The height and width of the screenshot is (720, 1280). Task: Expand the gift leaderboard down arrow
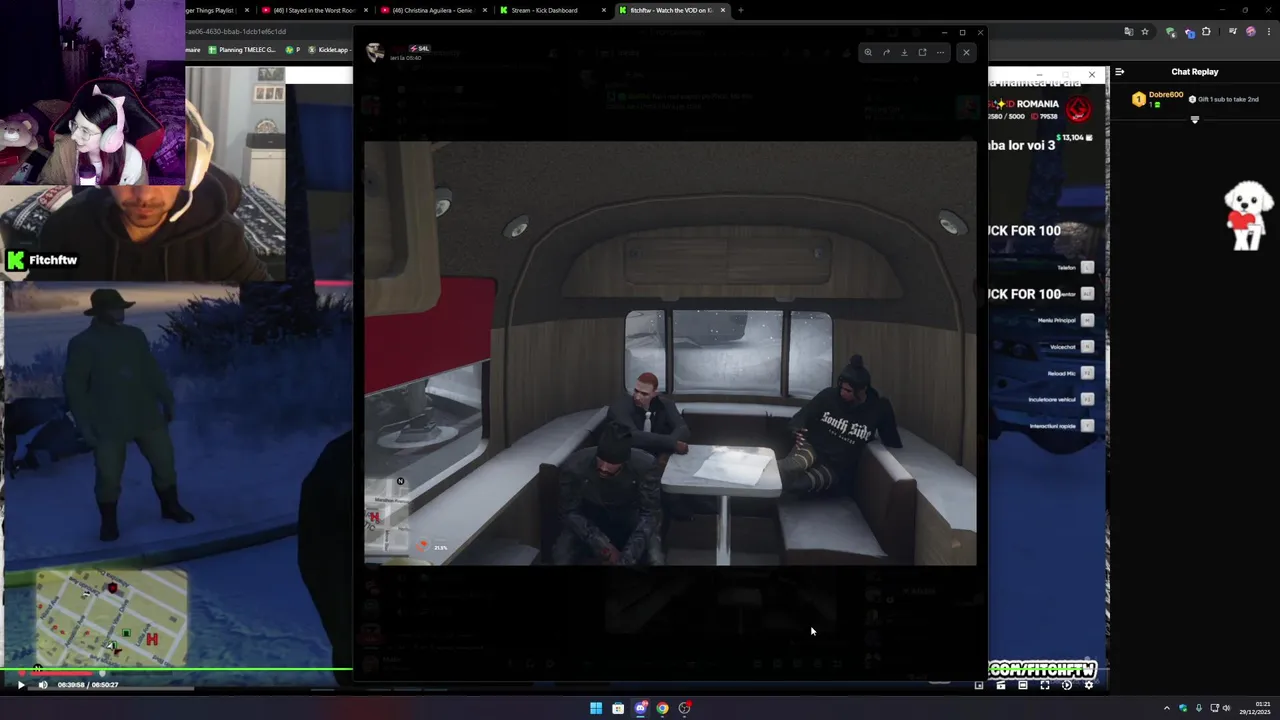point(1194,120)
